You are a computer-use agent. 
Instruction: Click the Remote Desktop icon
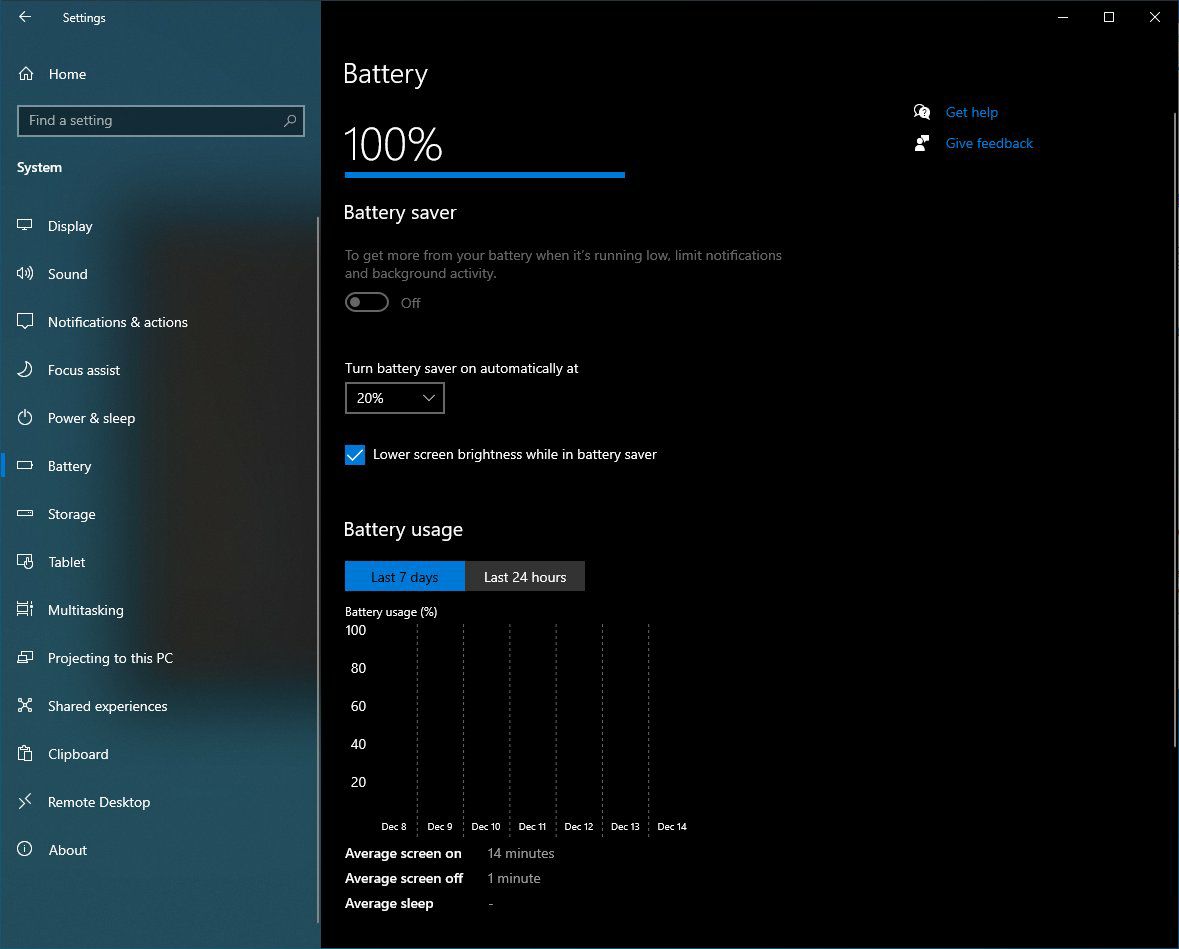(25, 801)
